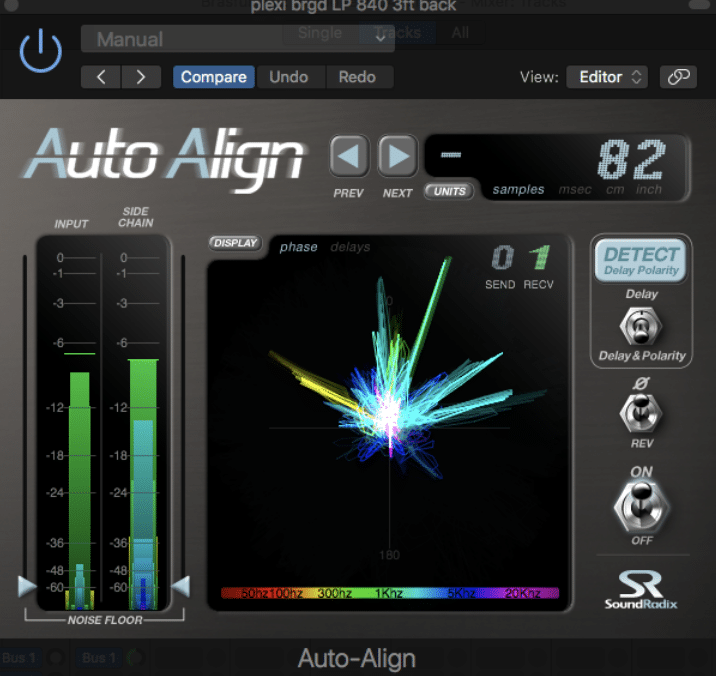Viewport: 716px width, 676px height.
Task: Click the RECV channel number 1
Action: click(x=540, y=258)
